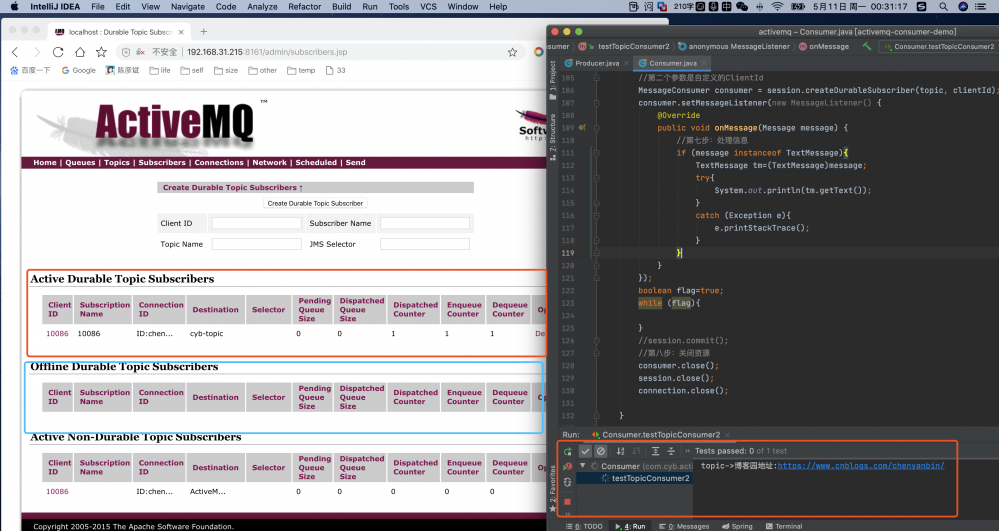Close the Durable Topic Subscribers browser tab
The height and width of the screenshot is (531, 999).
[181, 32]
